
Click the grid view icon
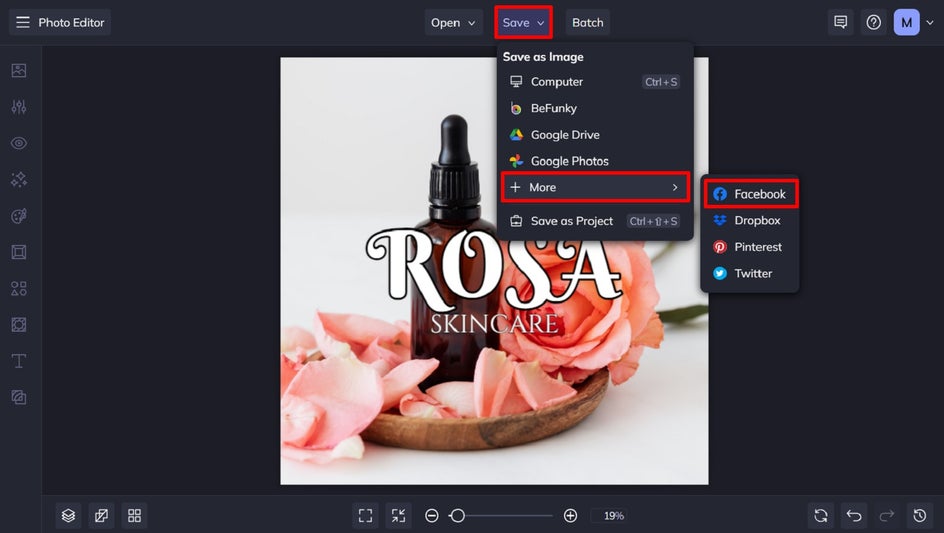coord(134,516)
